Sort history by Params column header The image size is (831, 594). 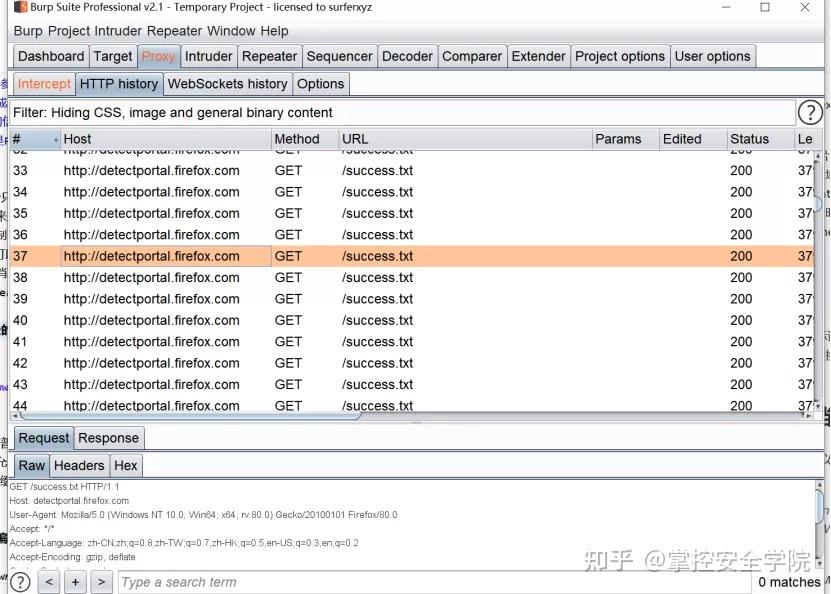click(626, 139)
